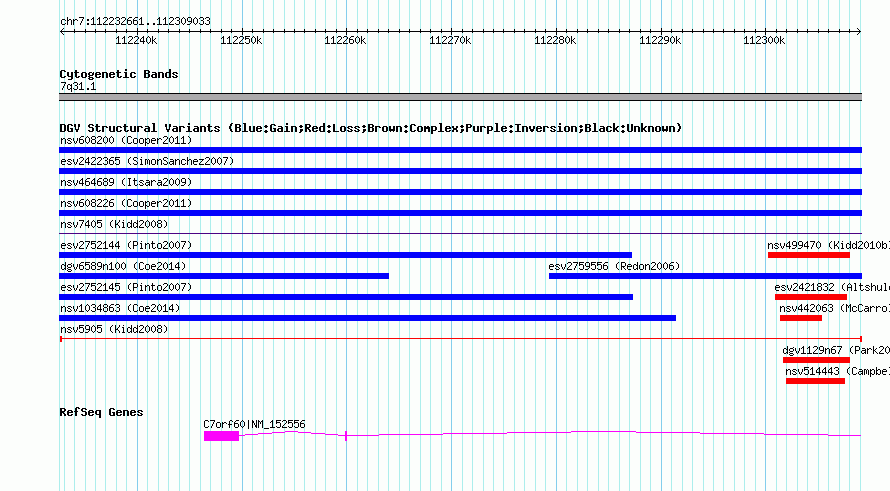
Task: Click the blue bar below nsv608226
Action: pyautogui.click(x=460, y=213)
